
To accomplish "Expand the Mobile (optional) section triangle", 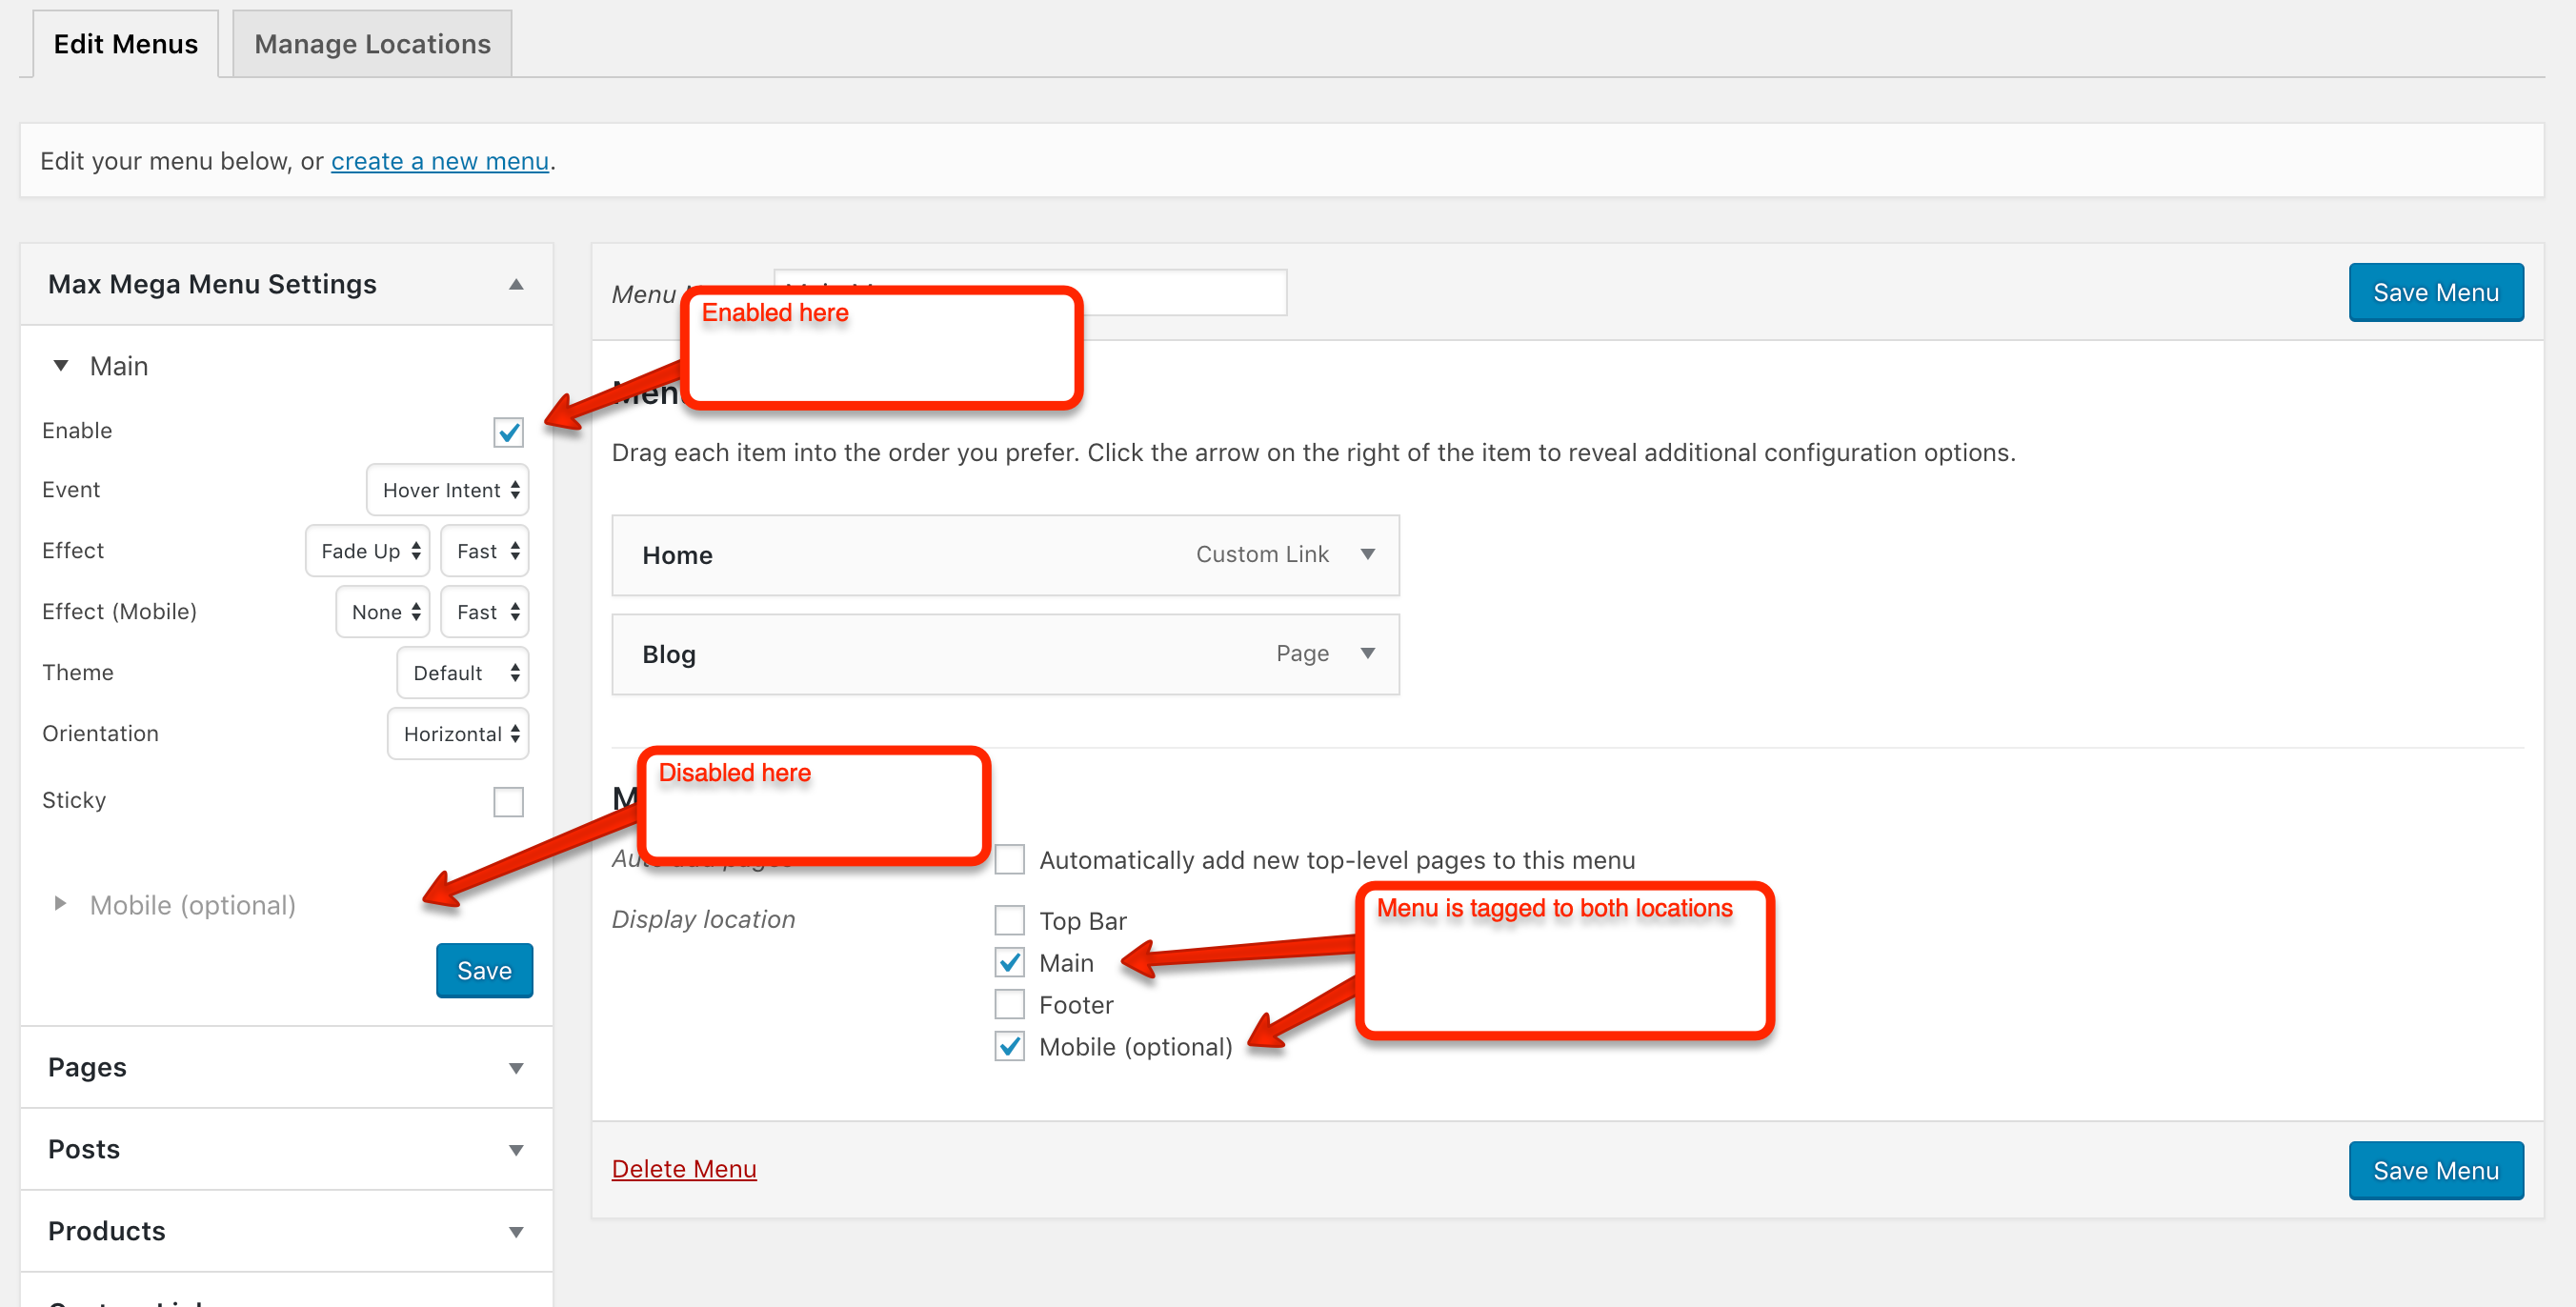I will click(x=60, y=904).
